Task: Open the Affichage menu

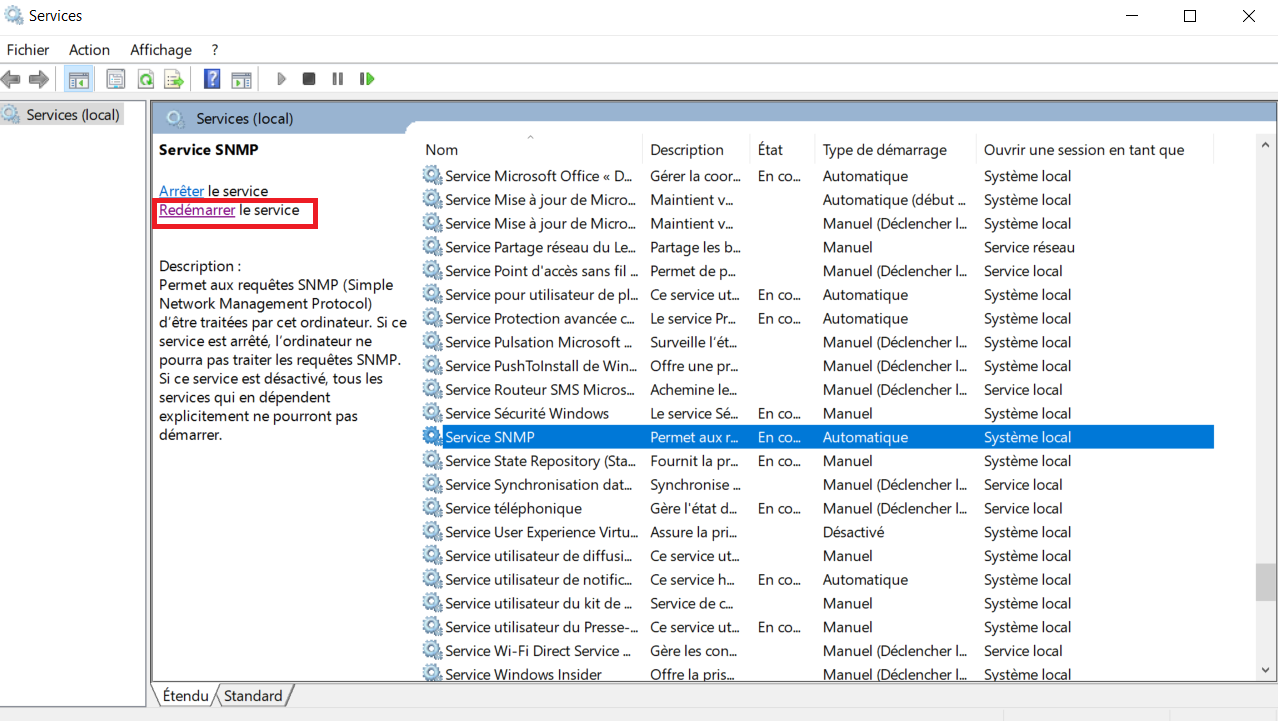Action: pyautogui.click(x=160, y=49)
